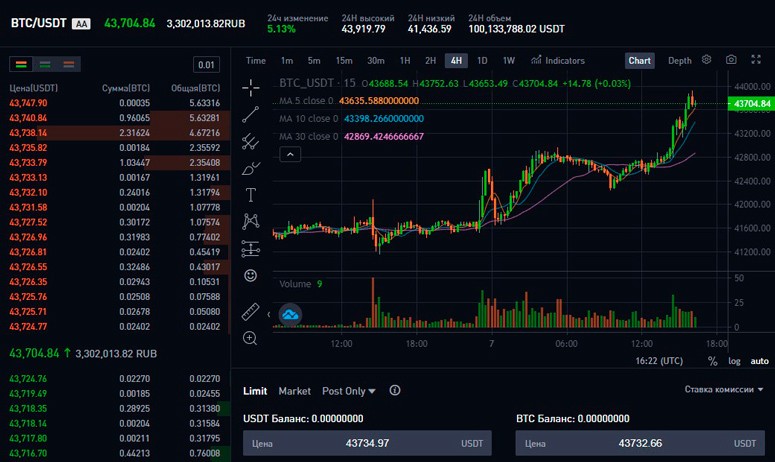This screenshot has width=775, height=462.
Task: Switch to the Chart tab
Action: [x=640, y=60]
